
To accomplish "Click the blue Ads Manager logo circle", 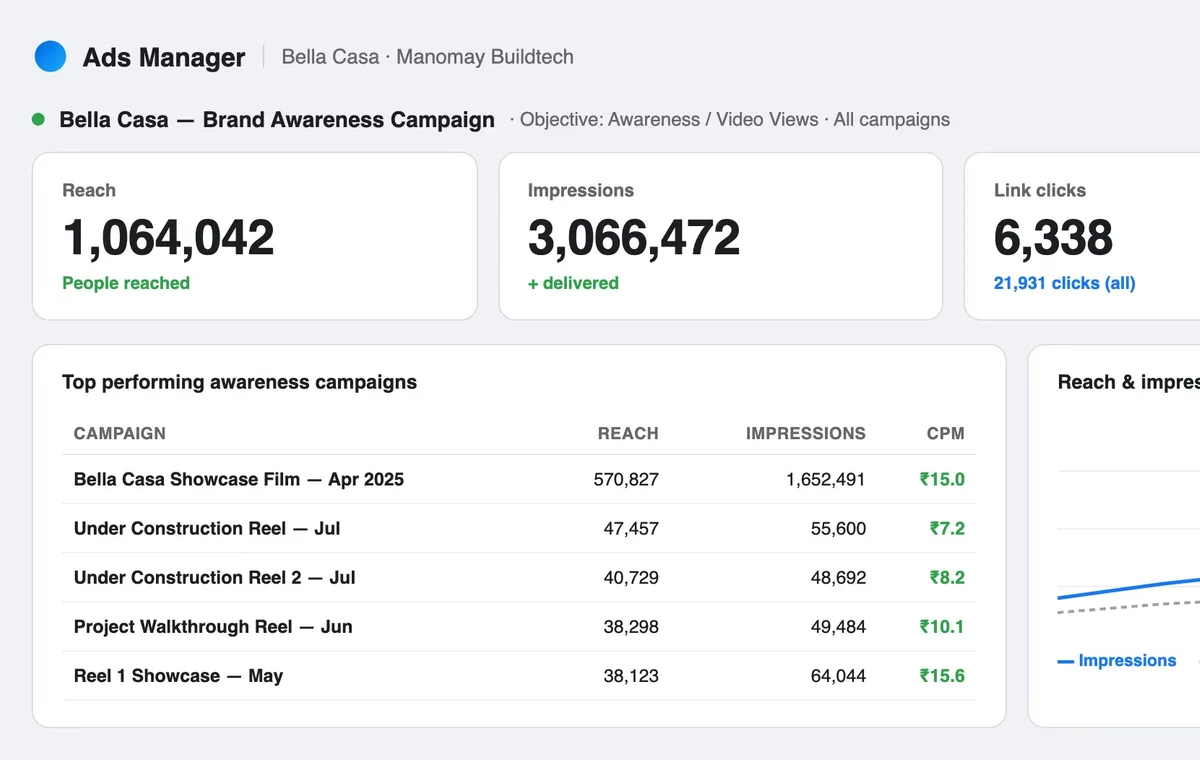I will [x=50, y=56].
